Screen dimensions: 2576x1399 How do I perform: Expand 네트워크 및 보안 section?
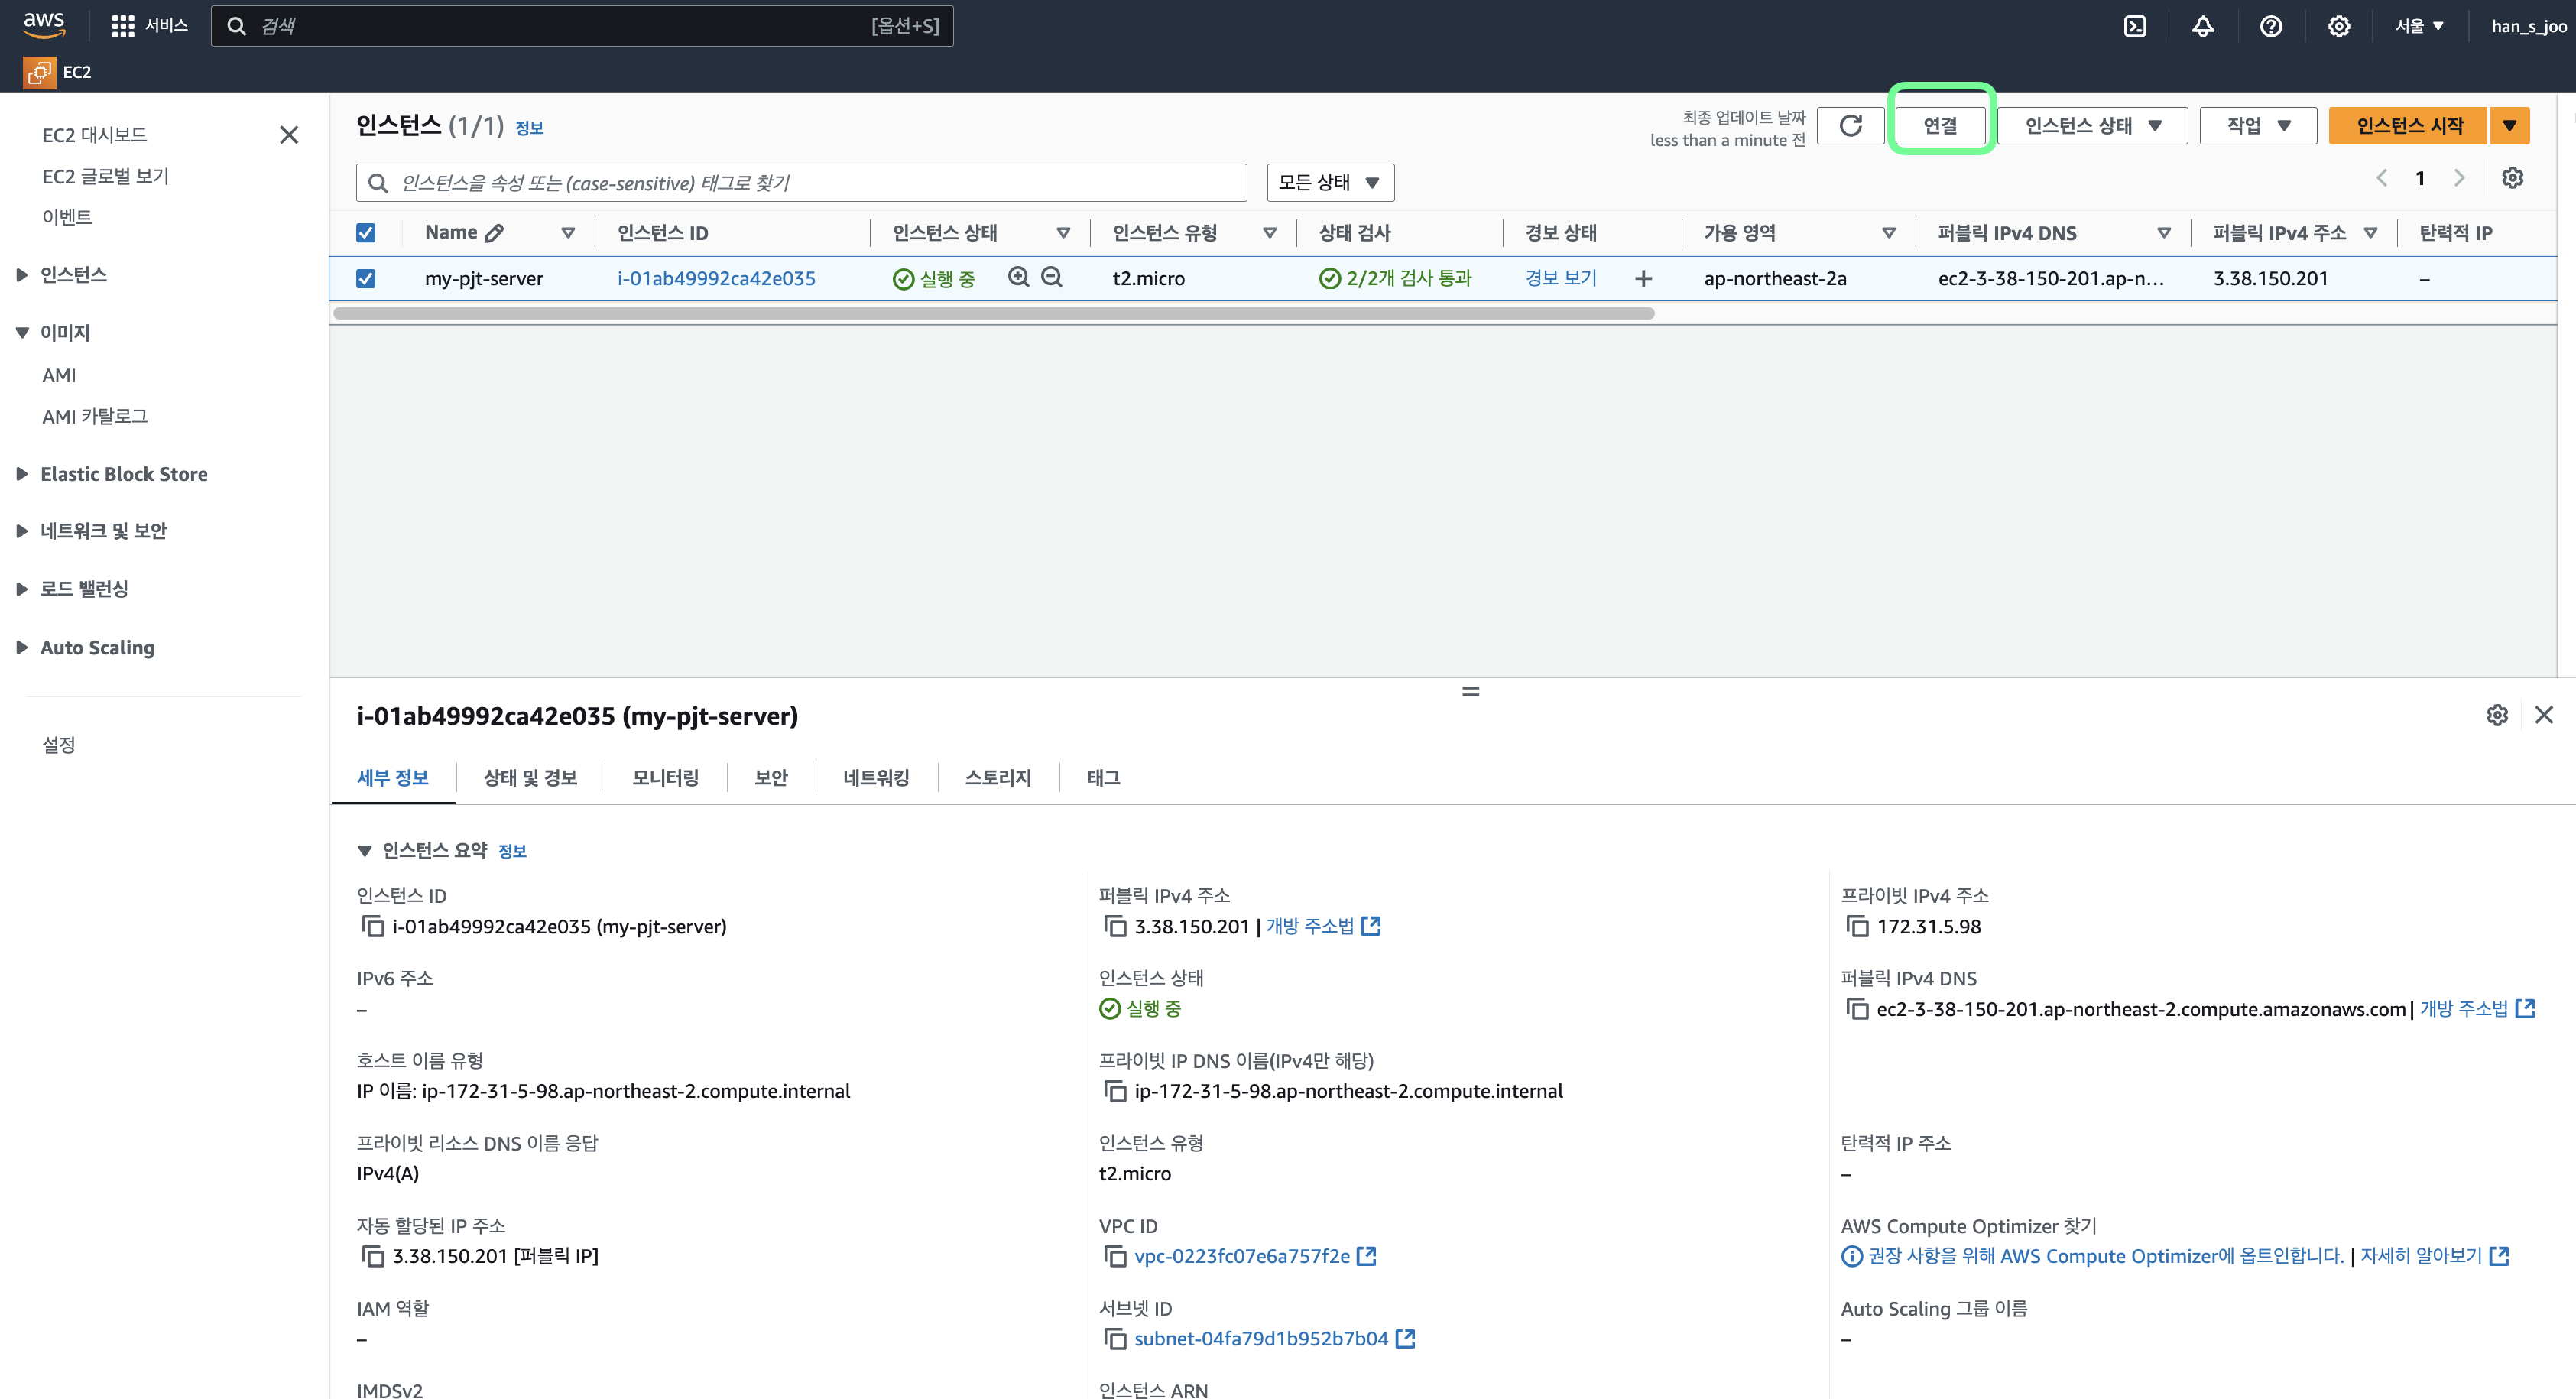(x=21, y=531)
